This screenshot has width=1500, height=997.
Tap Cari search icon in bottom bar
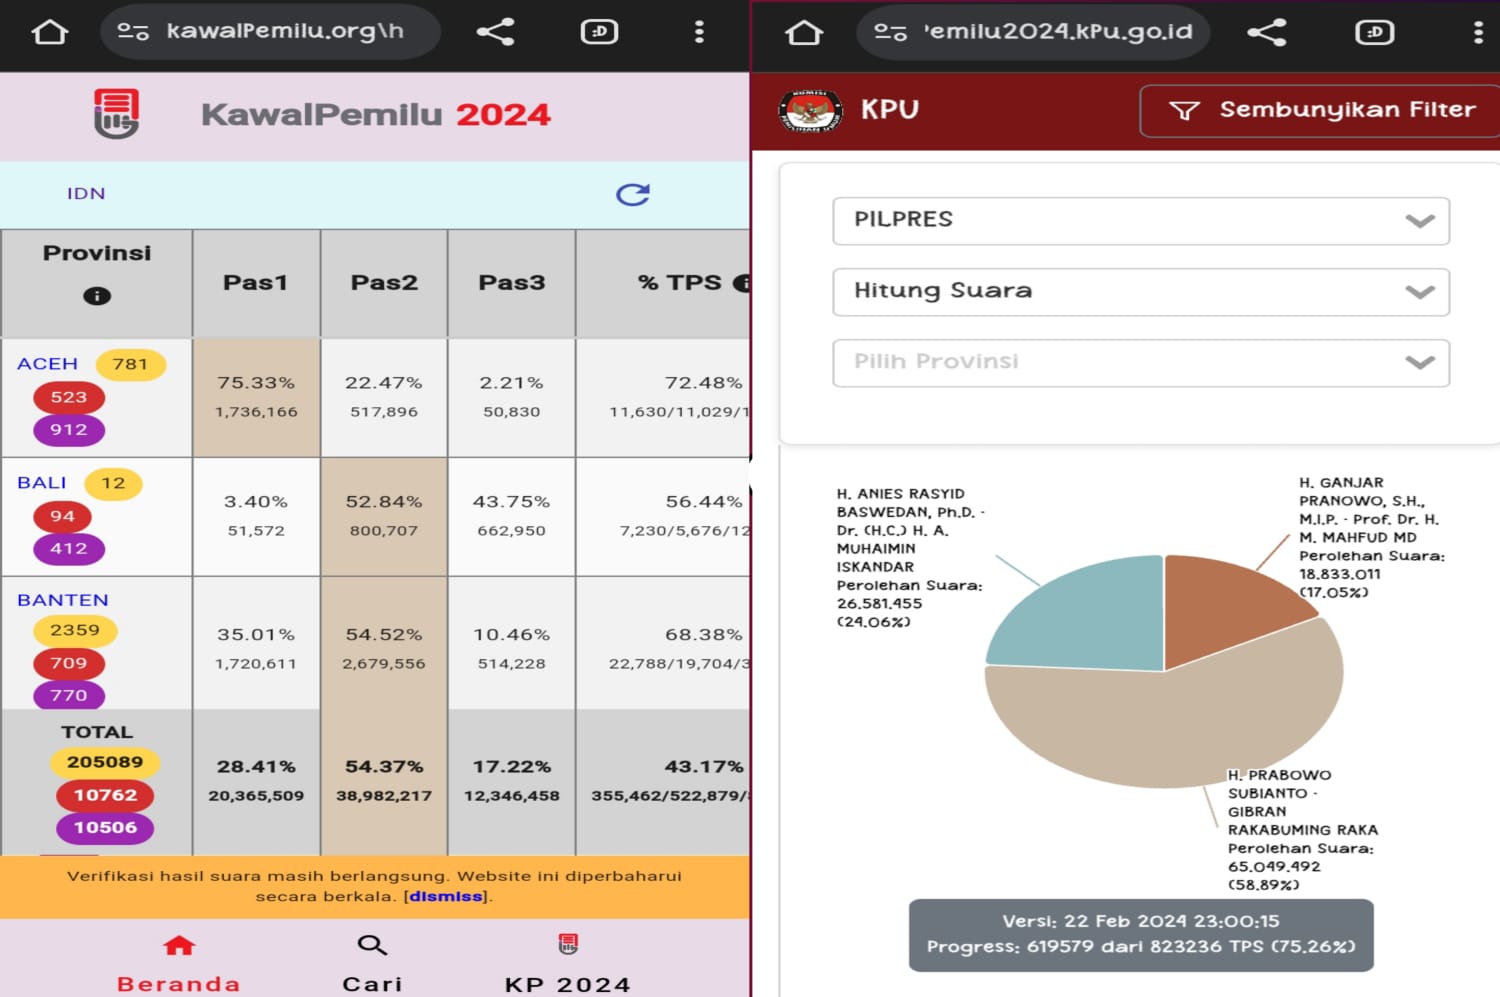pyautogui.click(x=372, y=945)
